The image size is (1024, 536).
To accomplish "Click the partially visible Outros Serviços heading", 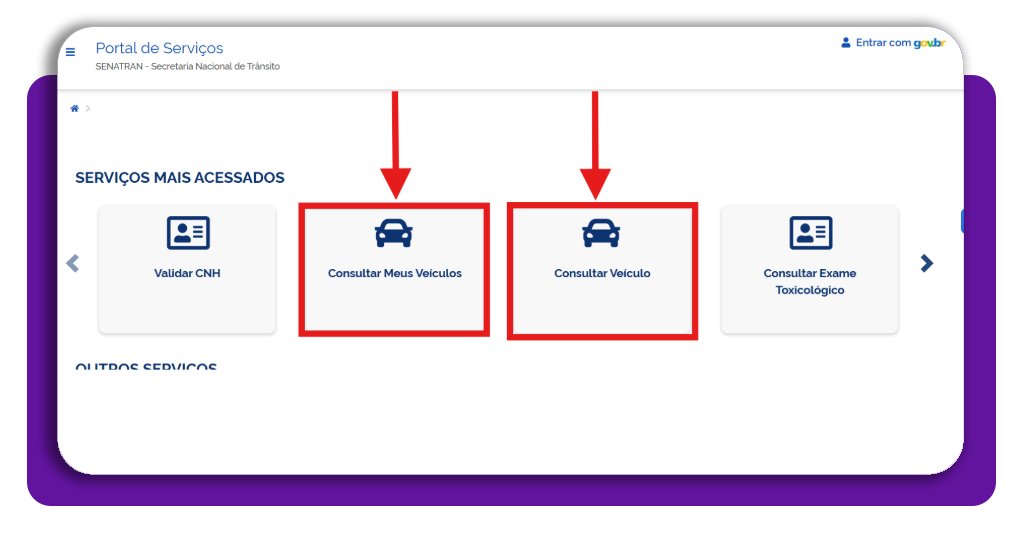I will [x=146, y=366].
